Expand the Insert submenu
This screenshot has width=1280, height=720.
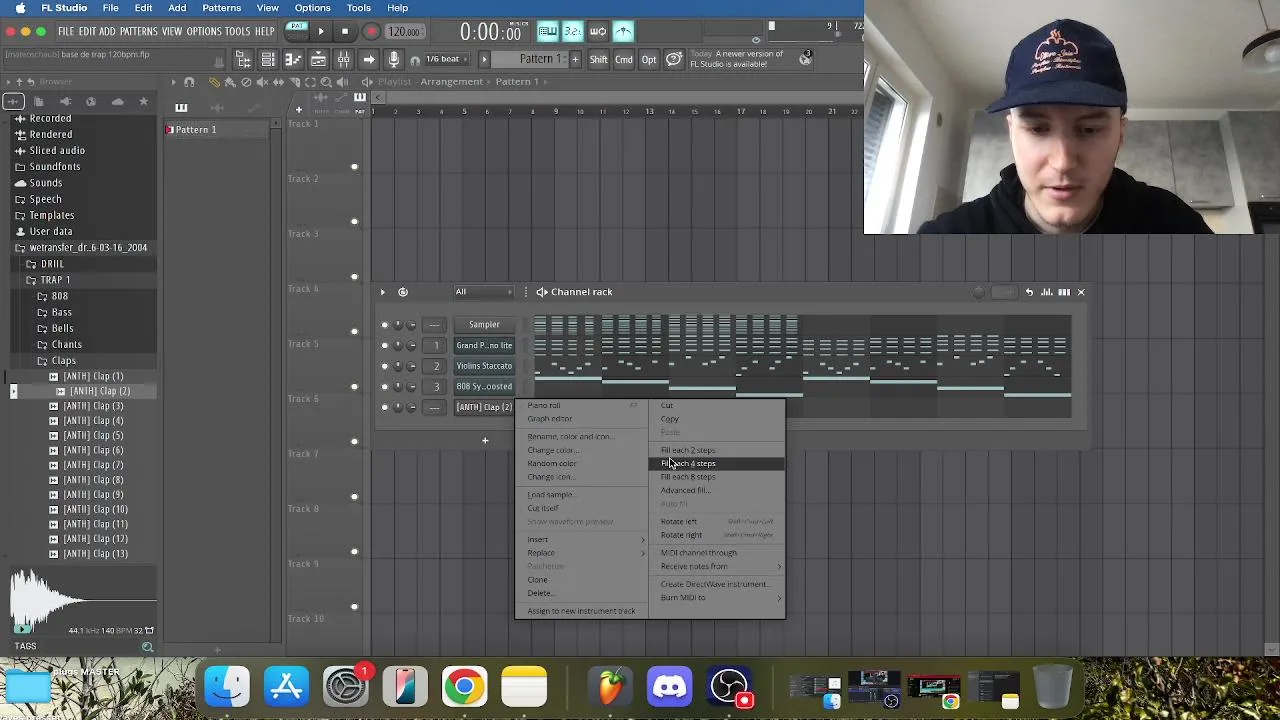pyautogui.click(x=587, y=540)
